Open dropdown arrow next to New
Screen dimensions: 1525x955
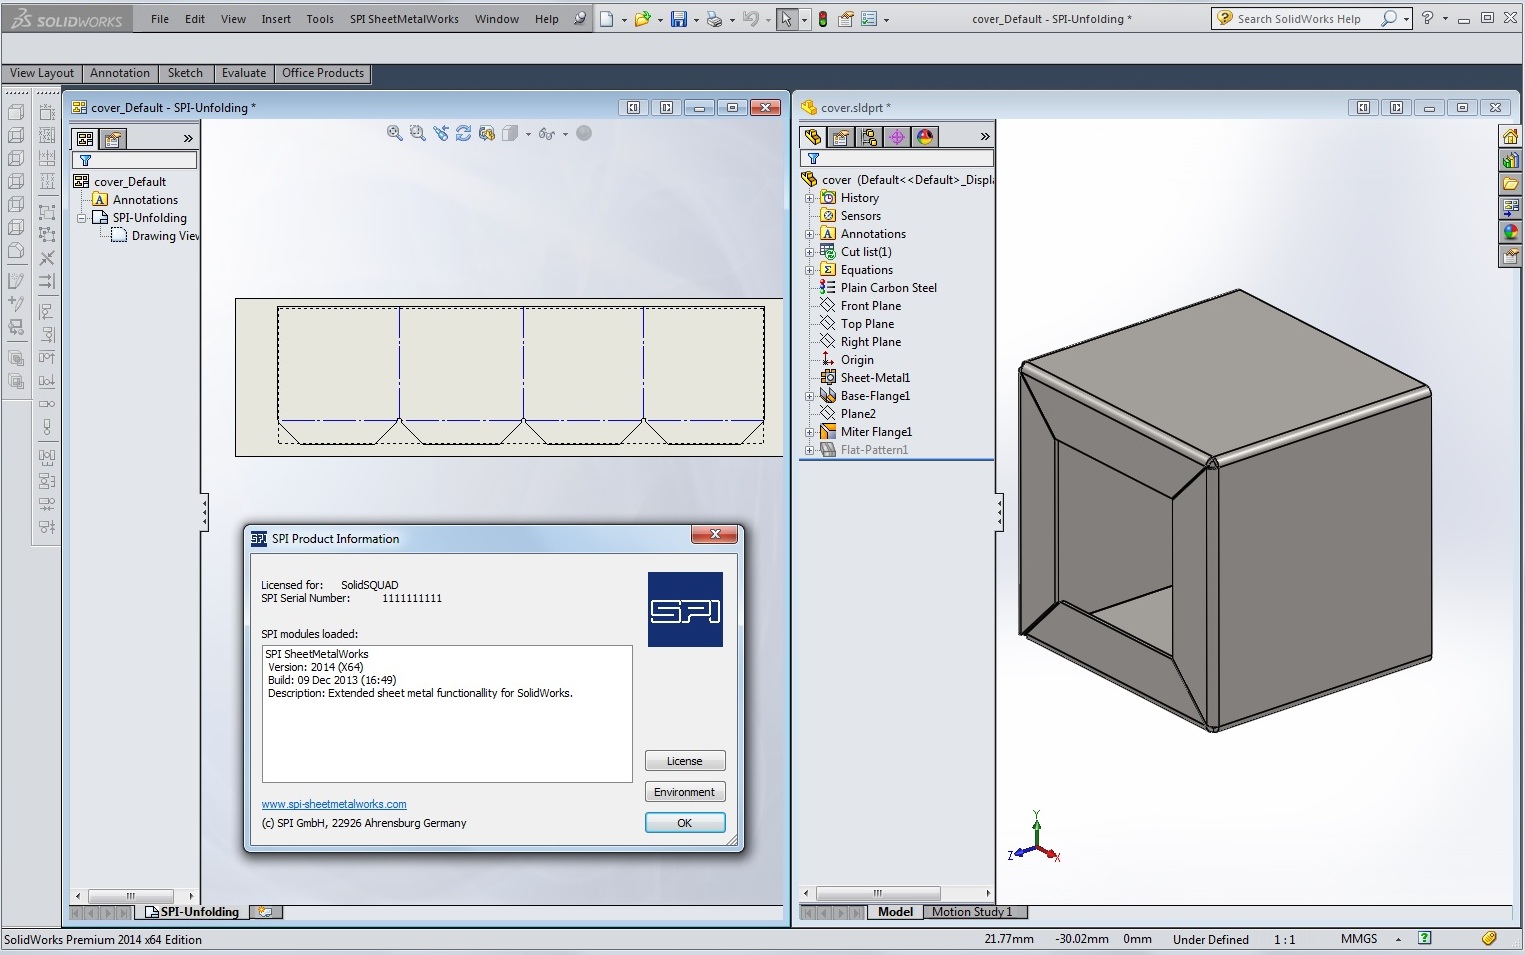(x=624, y=20)
